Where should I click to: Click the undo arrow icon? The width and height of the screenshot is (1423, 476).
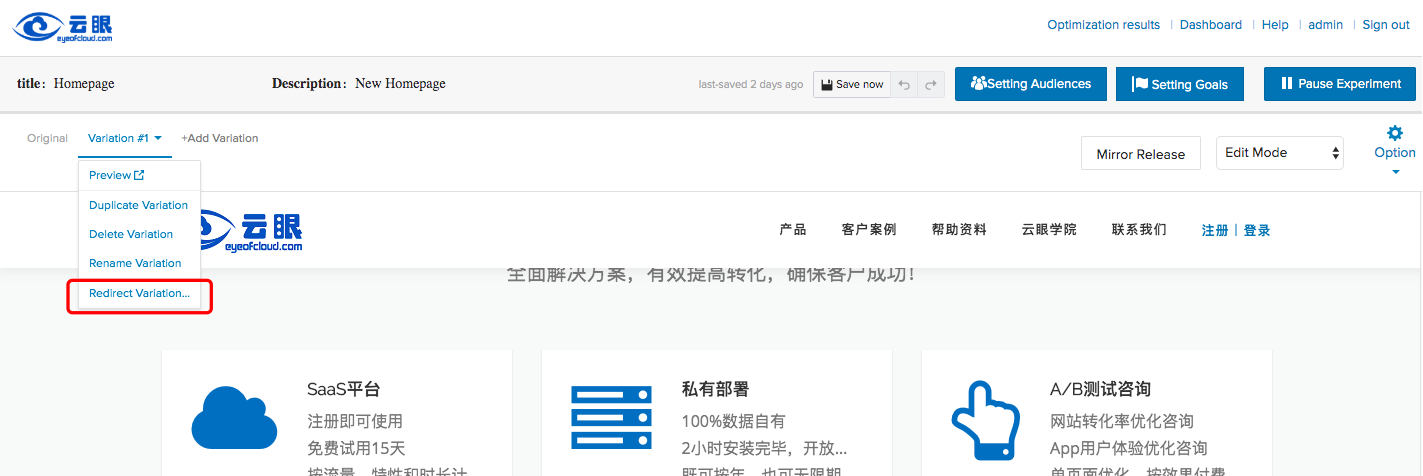coord(904,85)
